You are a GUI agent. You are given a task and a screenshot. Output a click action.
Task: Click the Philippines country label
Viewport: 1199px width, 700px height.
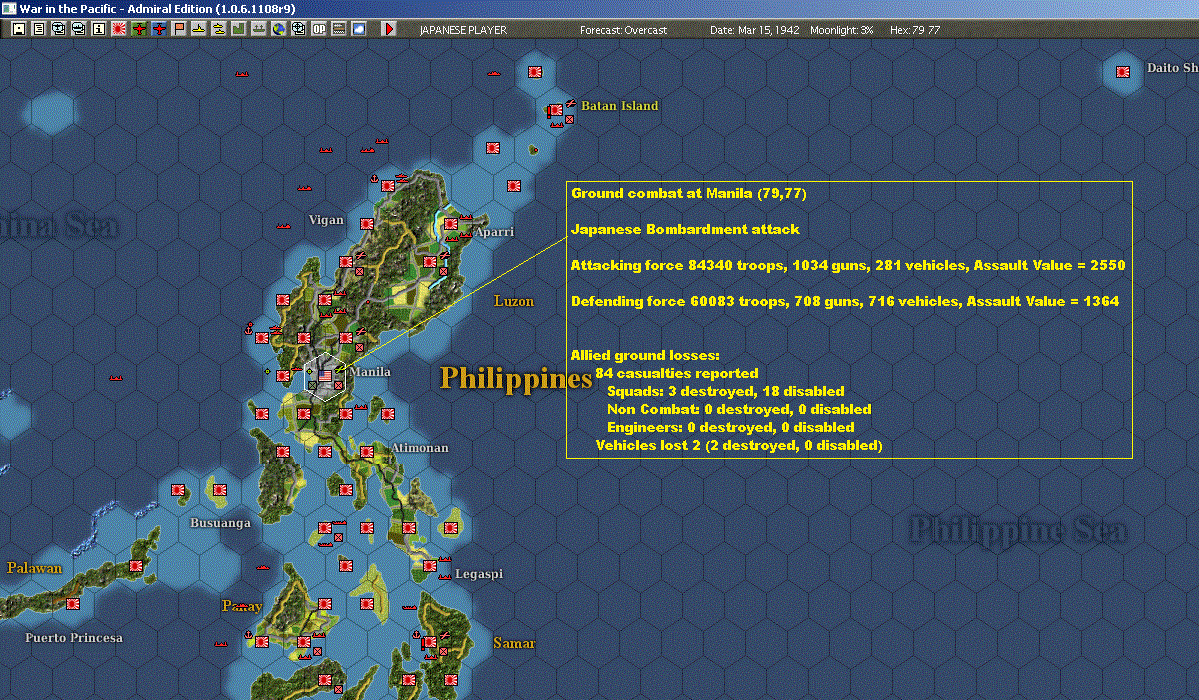pyautogui.click(x=516, y=378)
